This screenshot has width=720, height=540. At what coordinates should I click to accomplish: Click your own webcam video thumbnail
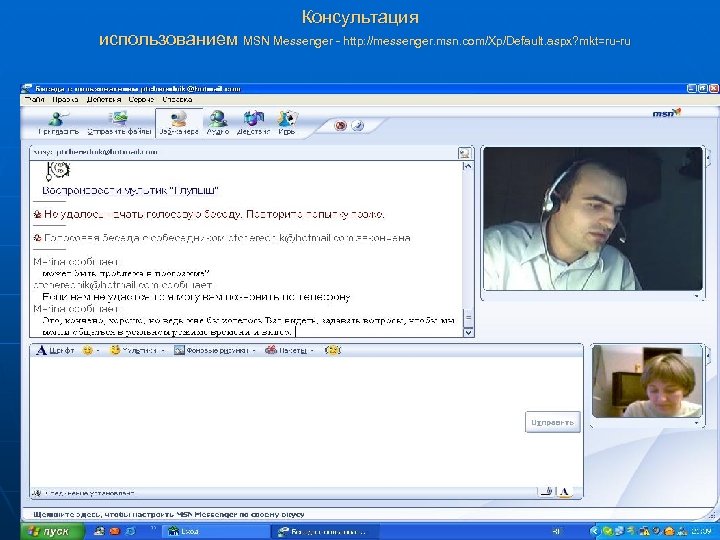(647, 381)
